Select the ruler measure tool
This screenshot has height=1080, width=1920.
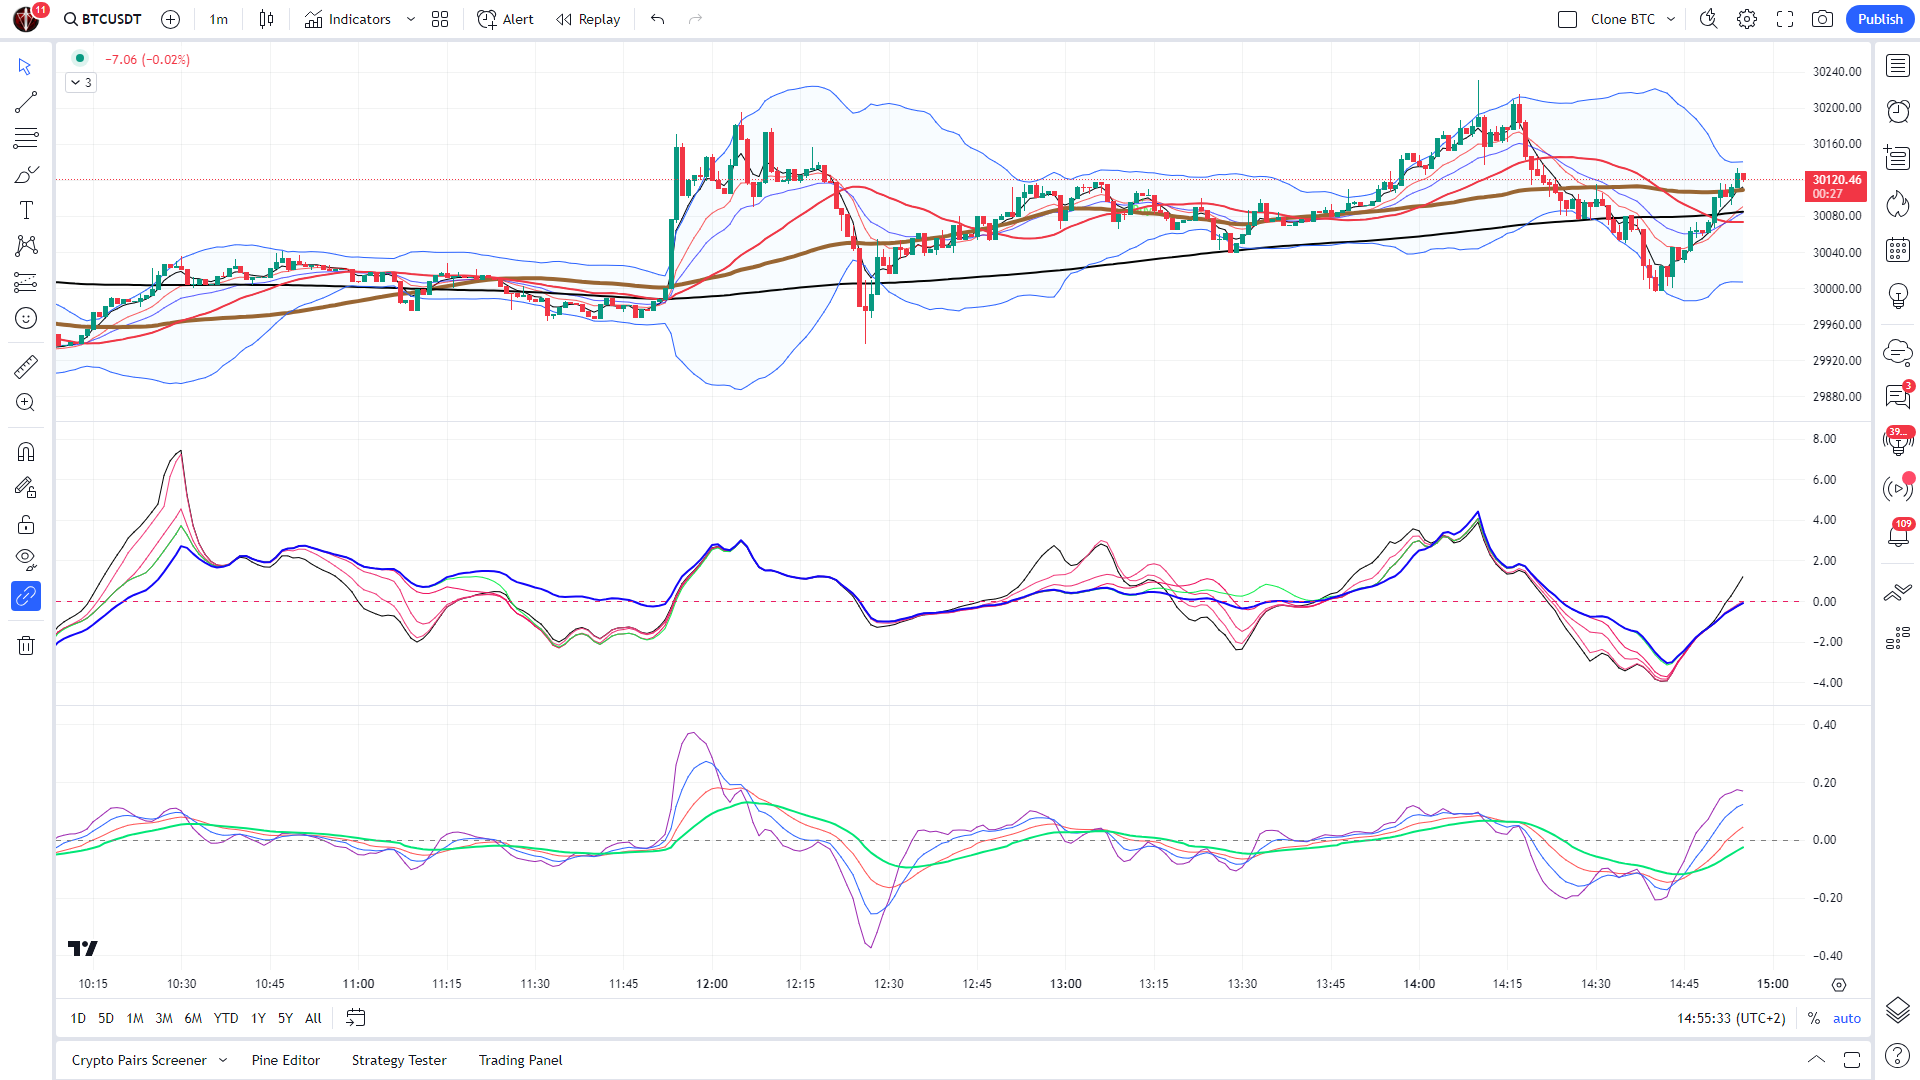coord(26,366)
